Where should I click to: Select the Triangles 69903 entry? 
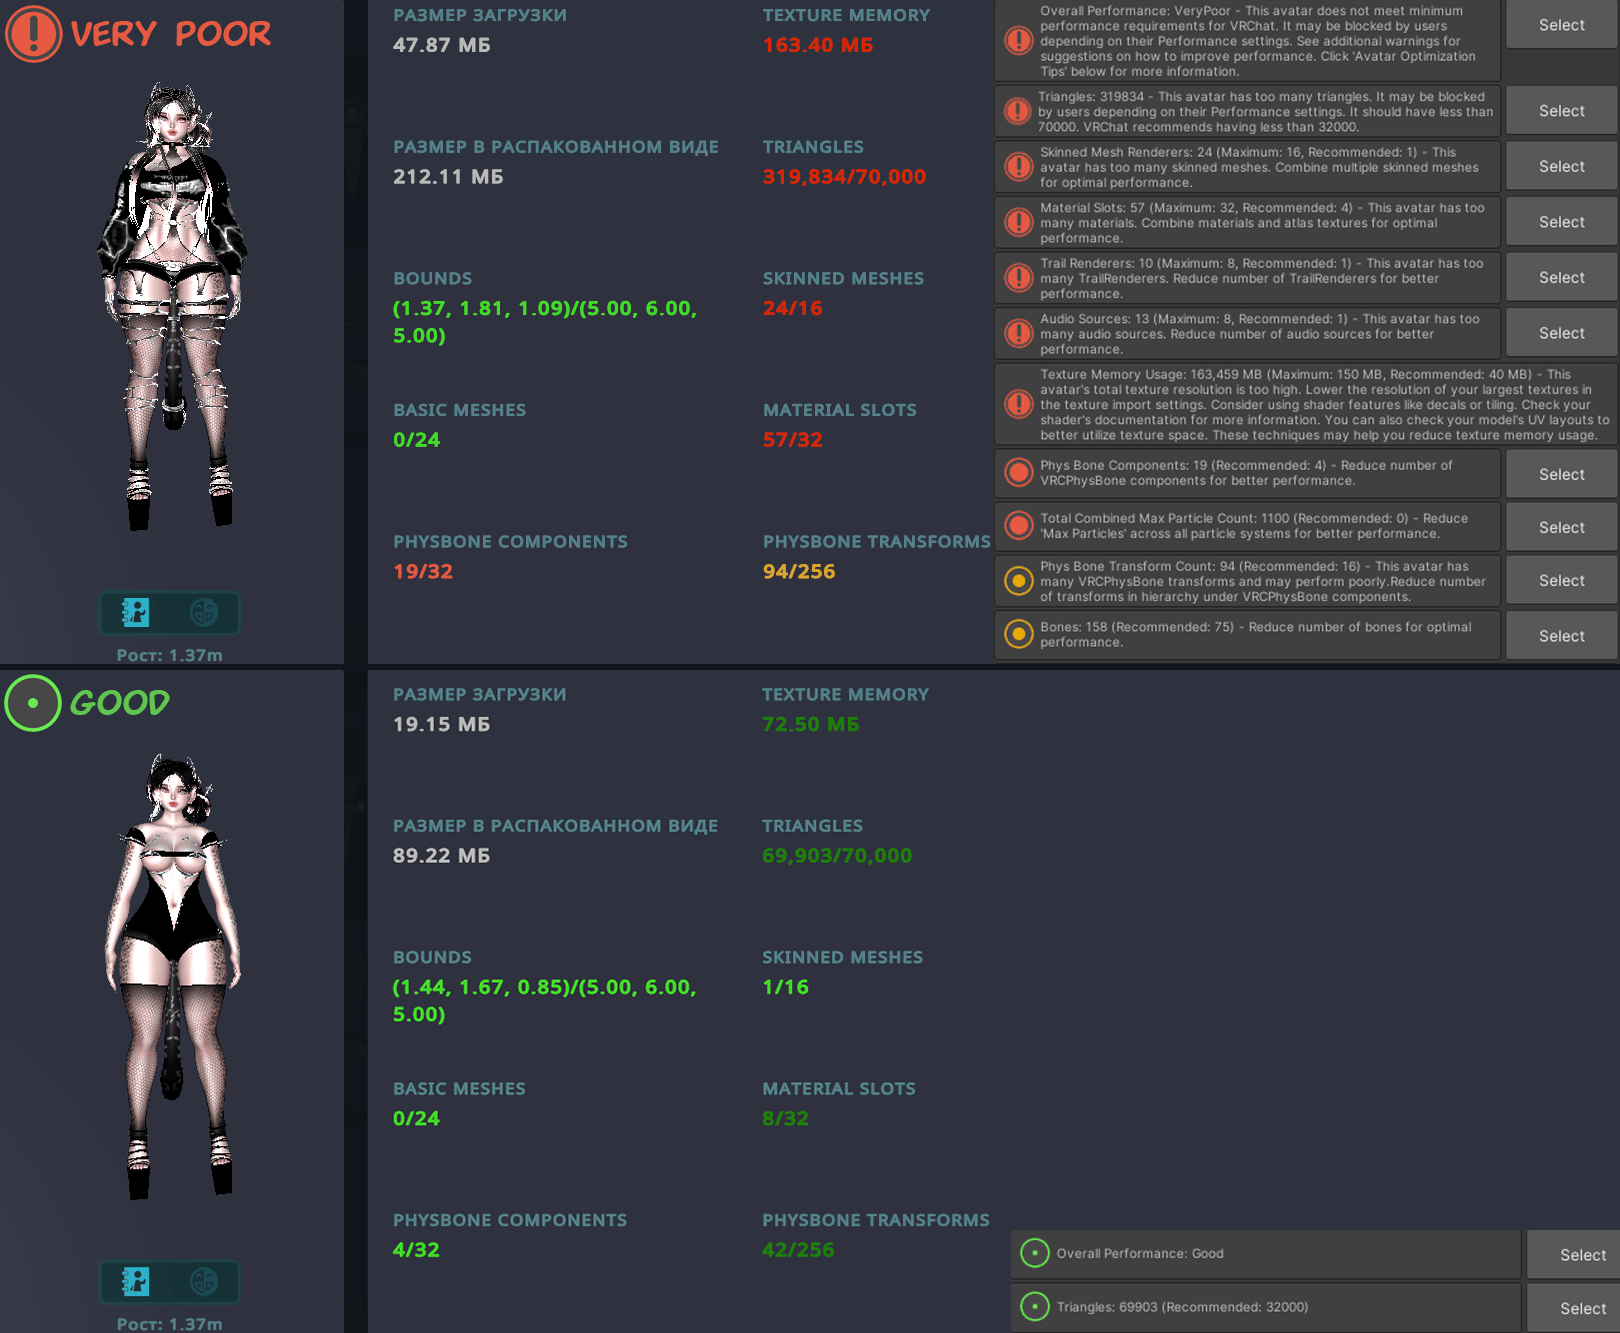(x=1583, y=1308)
